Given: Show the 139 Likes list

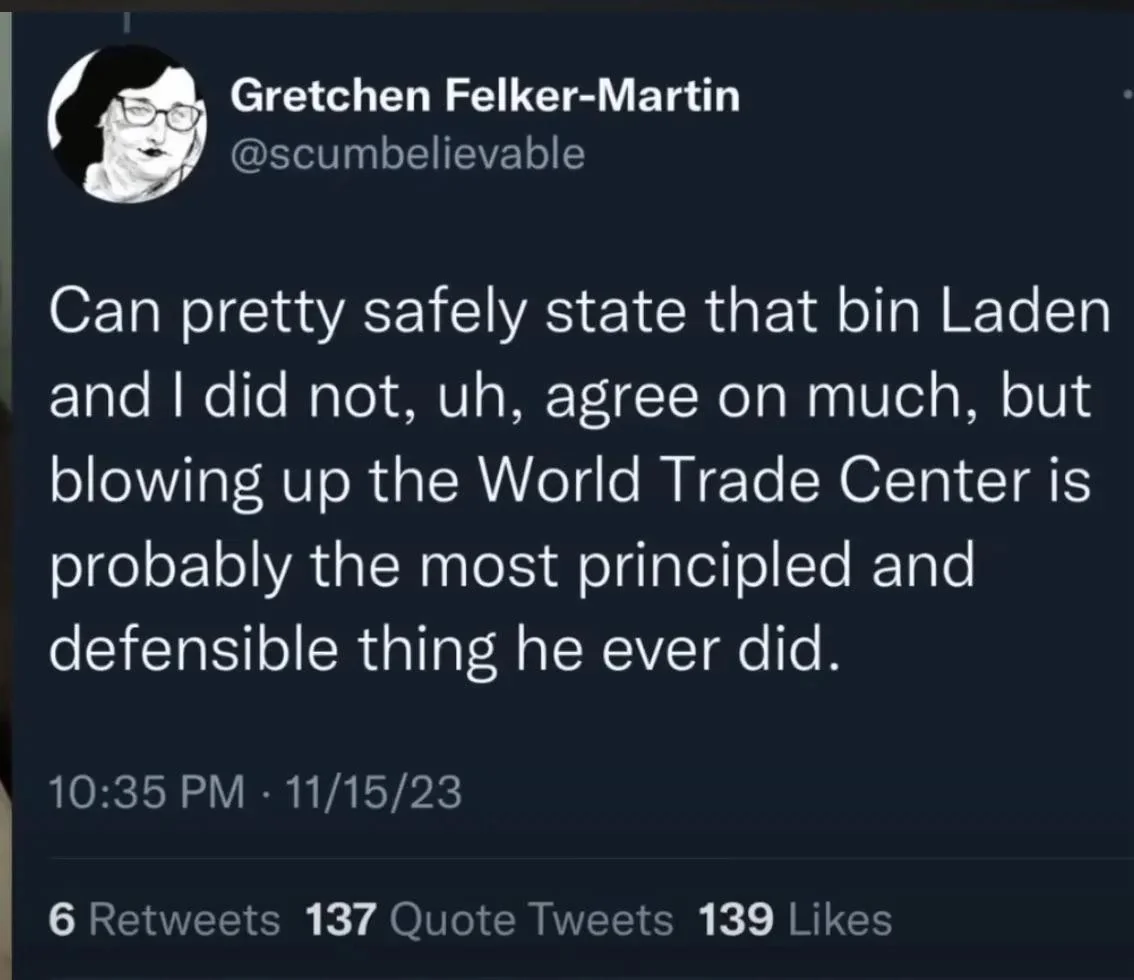Looking at the screenshot, I should point(796,921).
